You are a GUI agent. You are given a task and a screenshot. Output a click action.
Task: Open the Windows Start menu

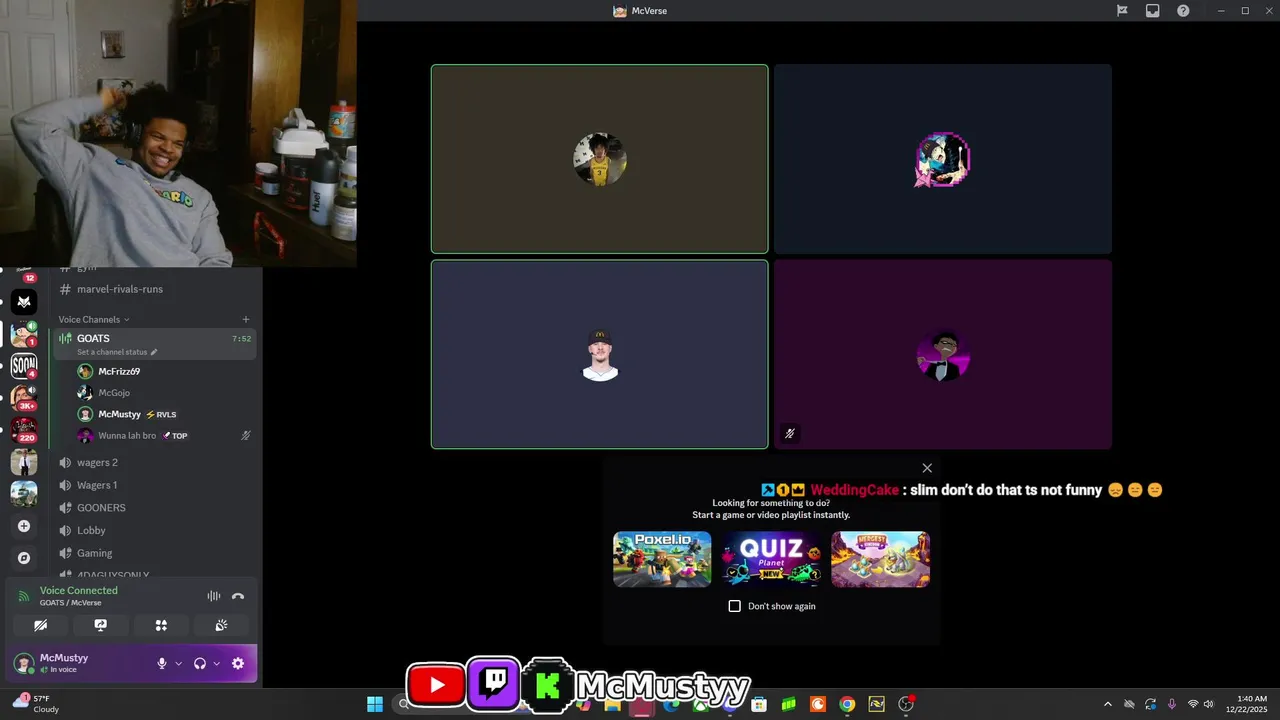point(375,704)
